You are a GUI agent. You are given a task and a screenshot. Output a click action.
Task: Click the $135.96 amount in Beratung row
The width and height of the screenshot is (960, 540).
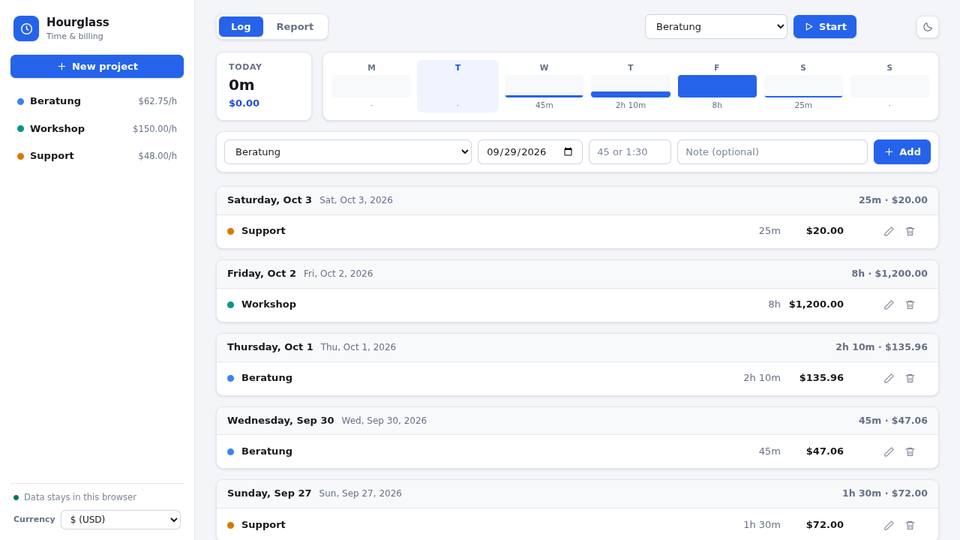pyautogui.click(x=821, y=378)
